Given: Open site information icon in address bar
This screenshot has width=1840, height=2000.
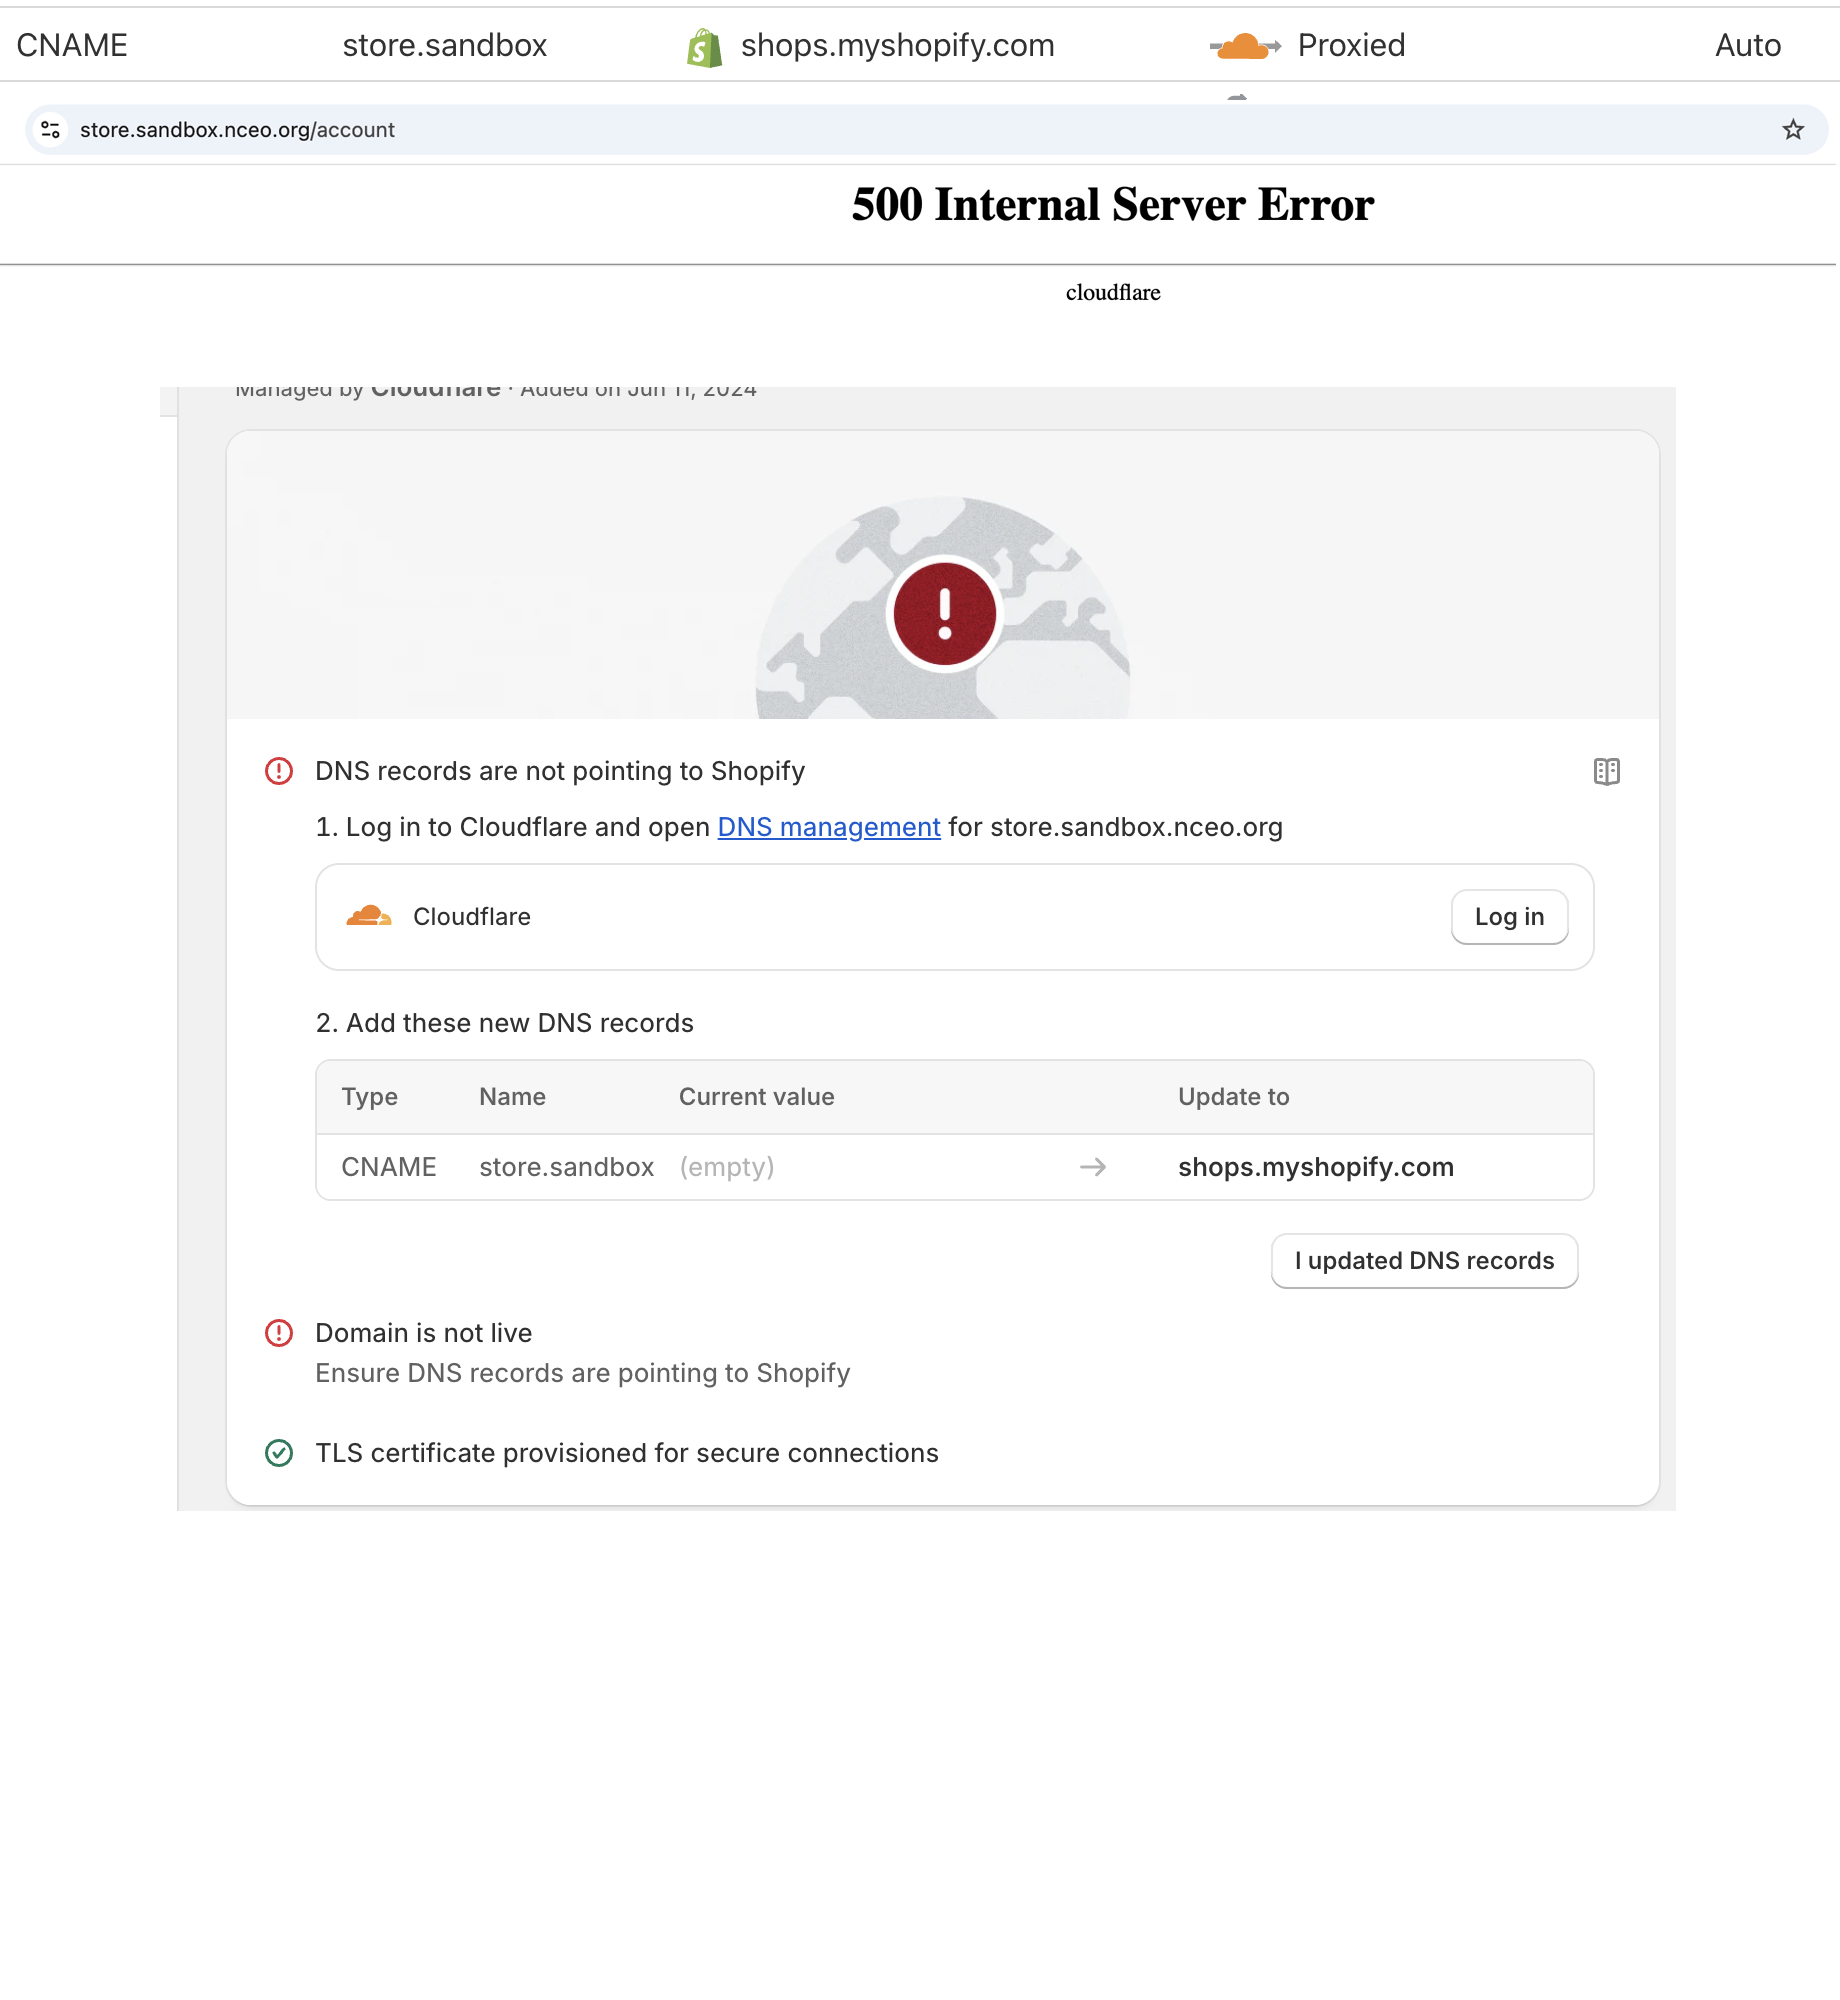Looking at the screenshot, I should coord(51,130).
